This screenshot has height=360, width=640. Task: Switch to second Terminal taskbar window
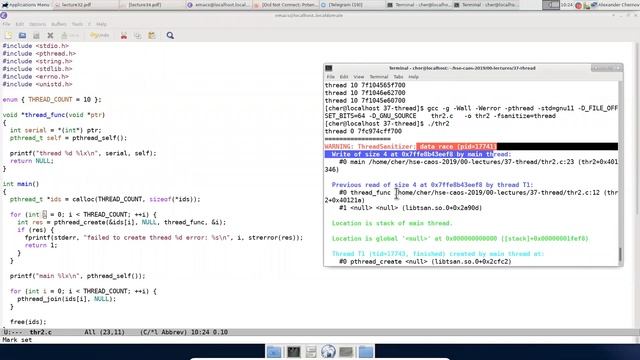(x=485, y=5)
